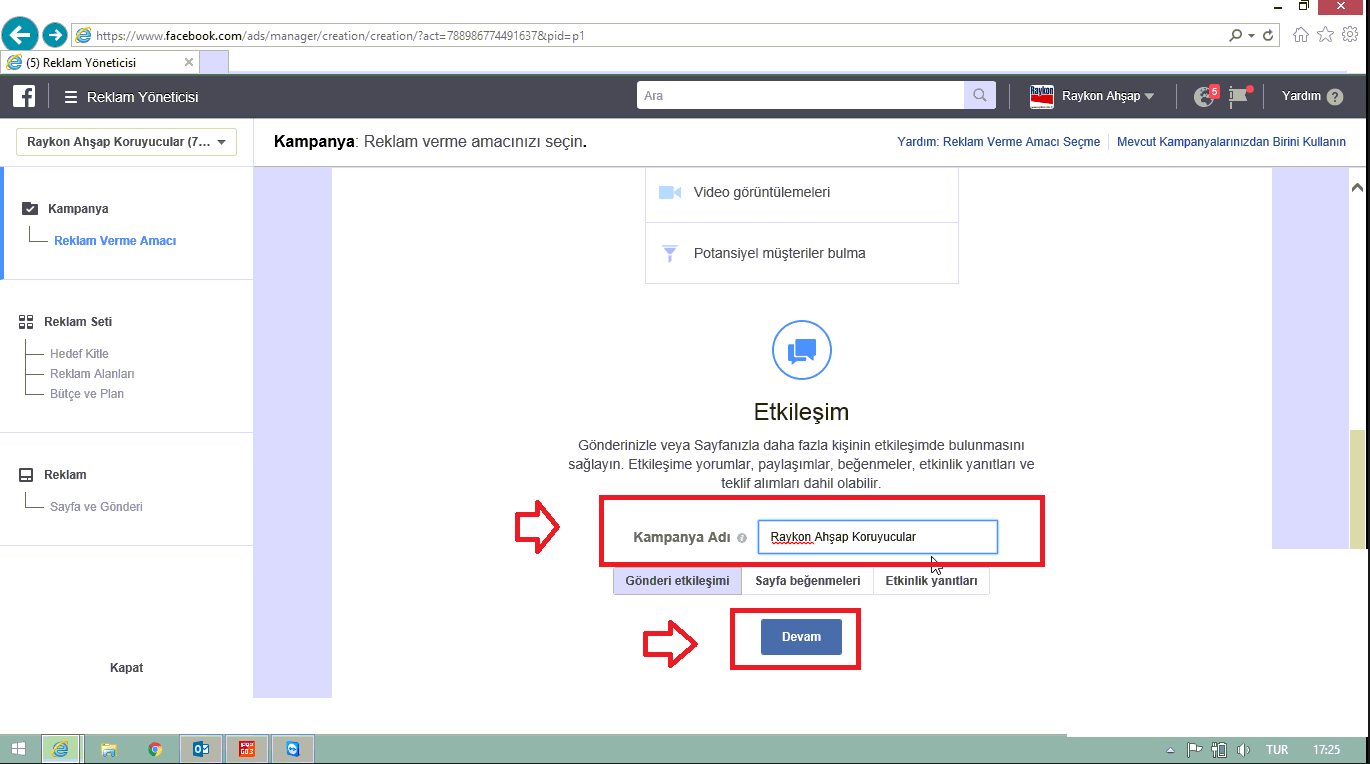Click the Reklam section icon in the sidebar
This screenshot has height=764, width=1370.
(x=26, y=475)
